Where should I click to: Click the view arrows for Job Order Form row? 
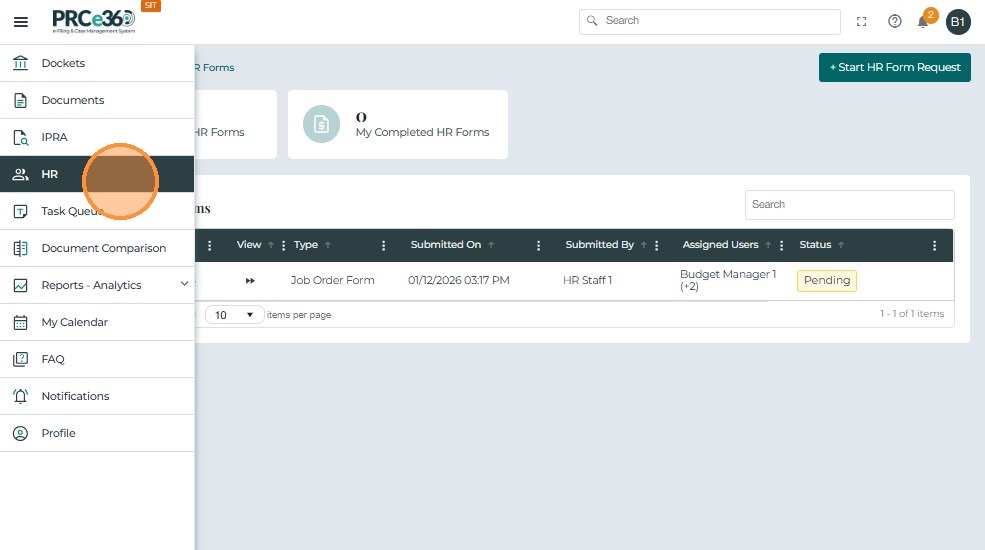(x=250, y=281)
